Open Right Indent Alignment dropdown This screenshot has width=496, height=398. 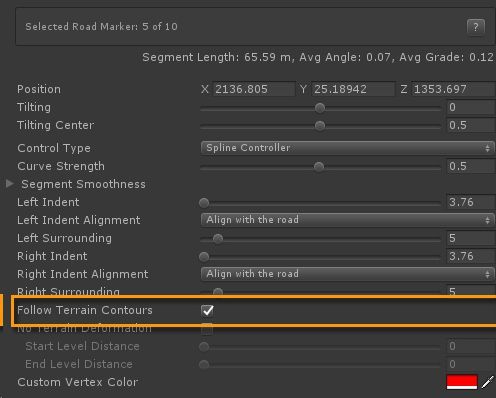click(x=348, y=274)
